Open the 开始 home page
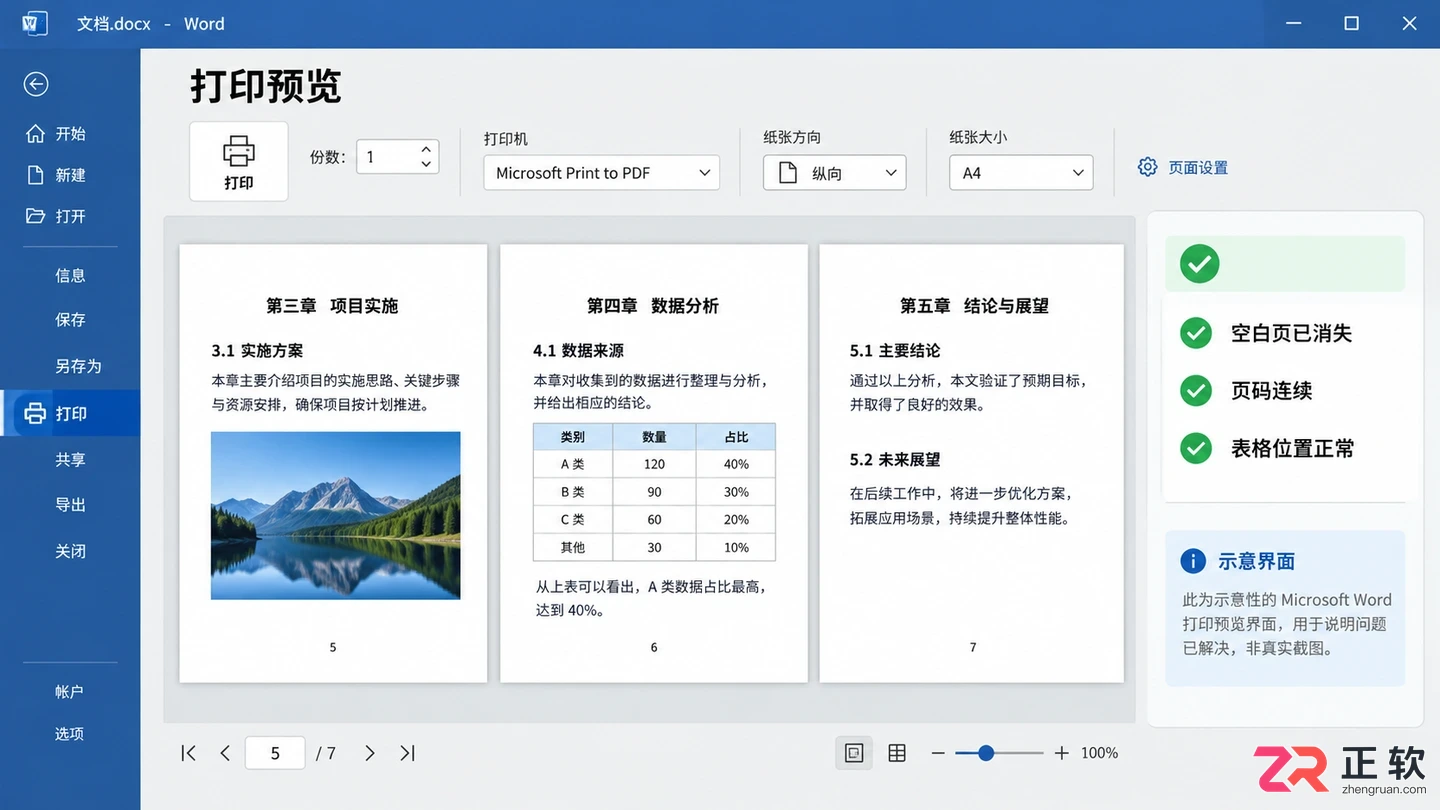This screenshot has width=1440, height=810. [x=56, y=134]
